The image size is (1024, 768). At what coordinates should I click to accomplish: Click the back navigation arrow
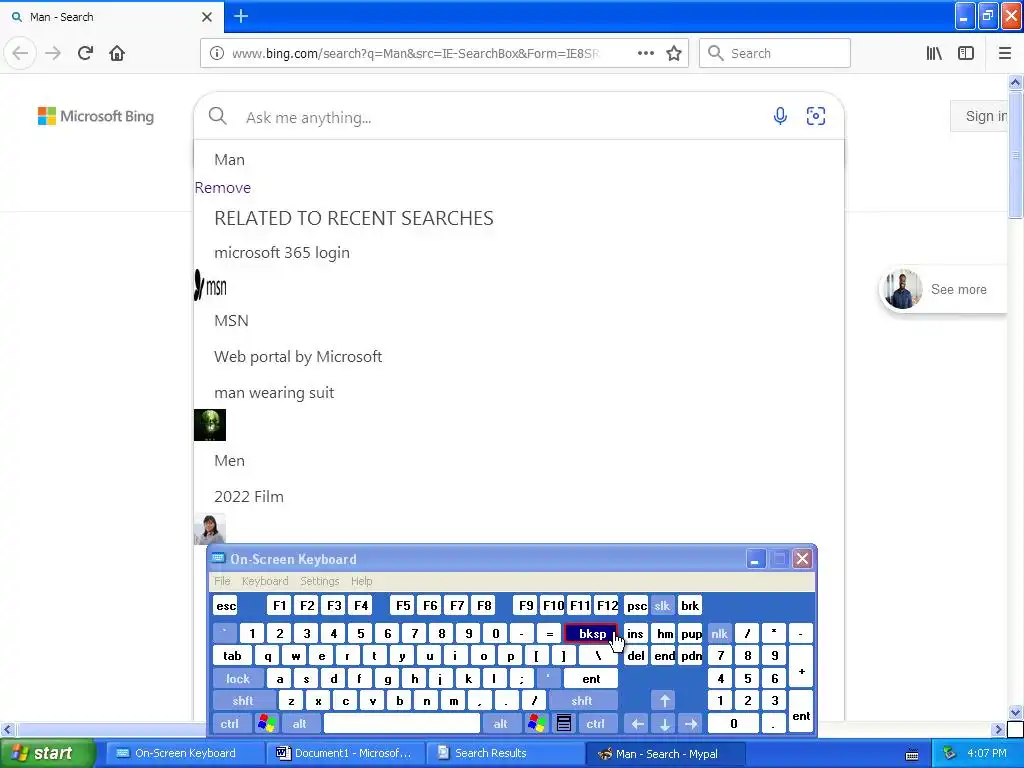click(20, 53)
